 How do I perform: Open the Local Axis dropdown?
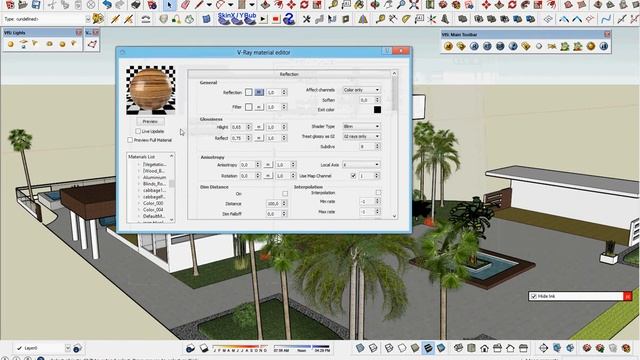pos(361,164)
